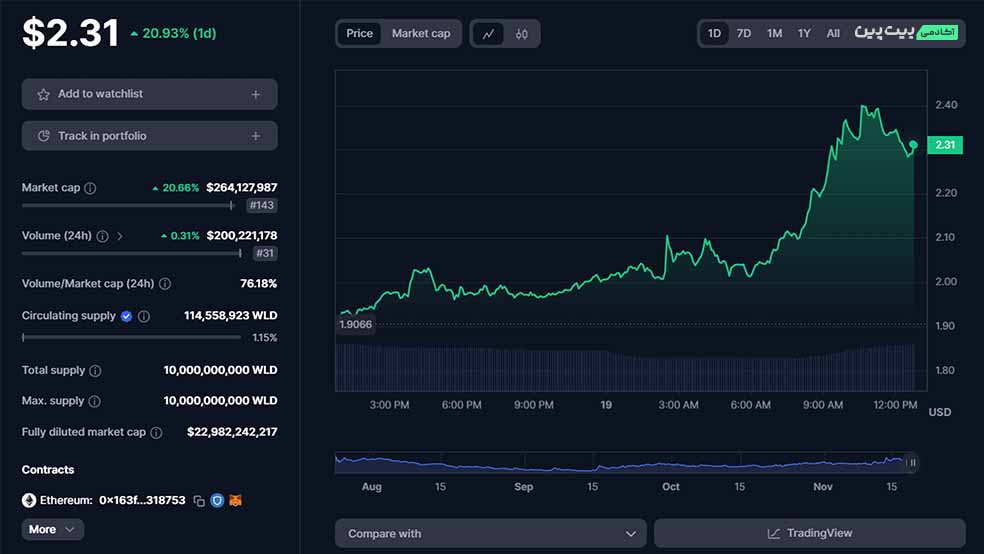The width and height of the screenshot is (984, 554).
Task: Click the MetaMask fox icon
Action: 236,500
